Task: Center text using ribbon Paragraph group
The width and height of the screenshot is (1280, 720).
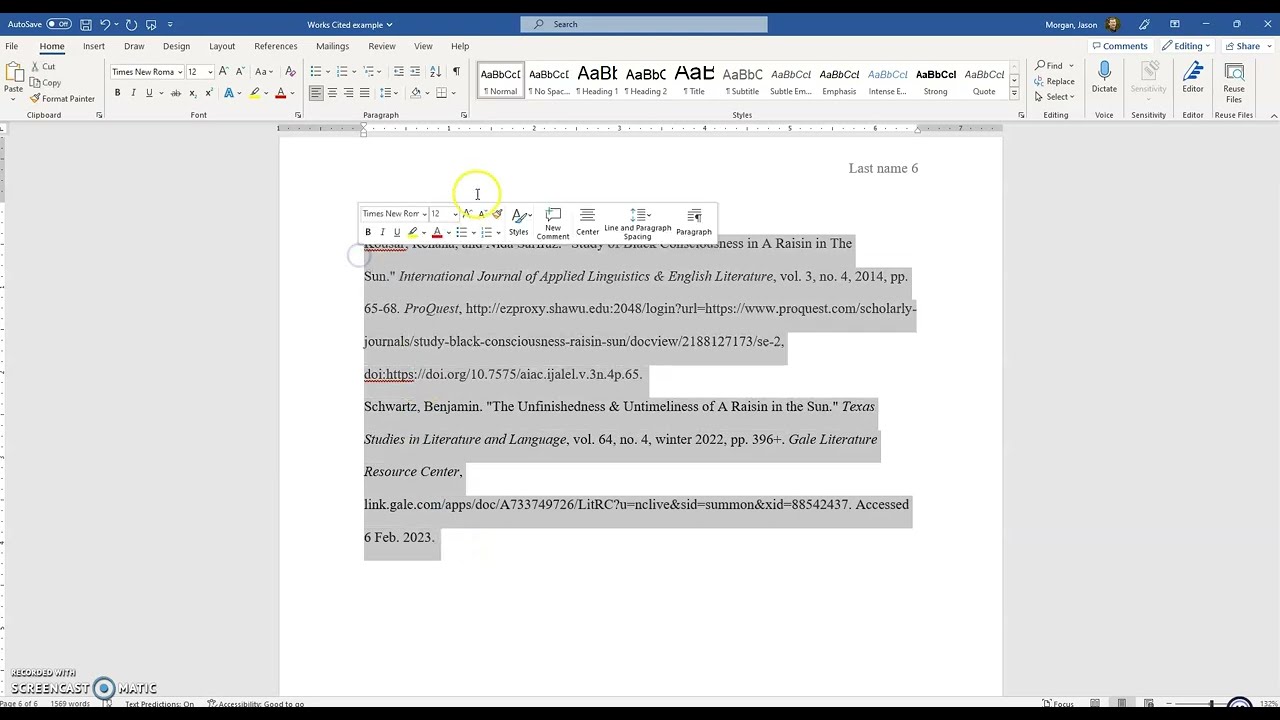Action: 332,93
